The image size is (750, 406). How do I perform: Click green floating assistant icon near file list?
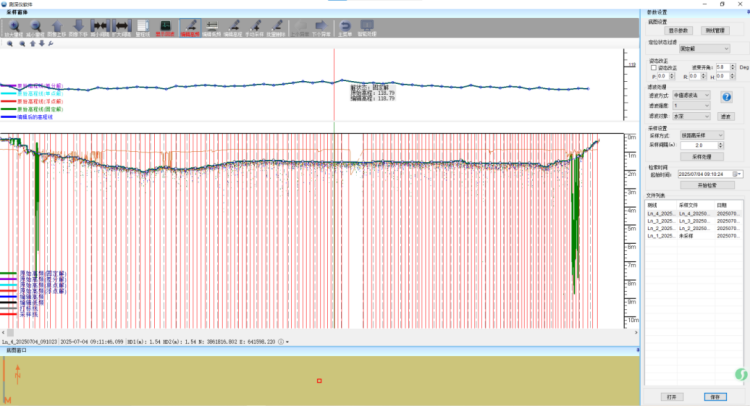(x=741, y=374)
